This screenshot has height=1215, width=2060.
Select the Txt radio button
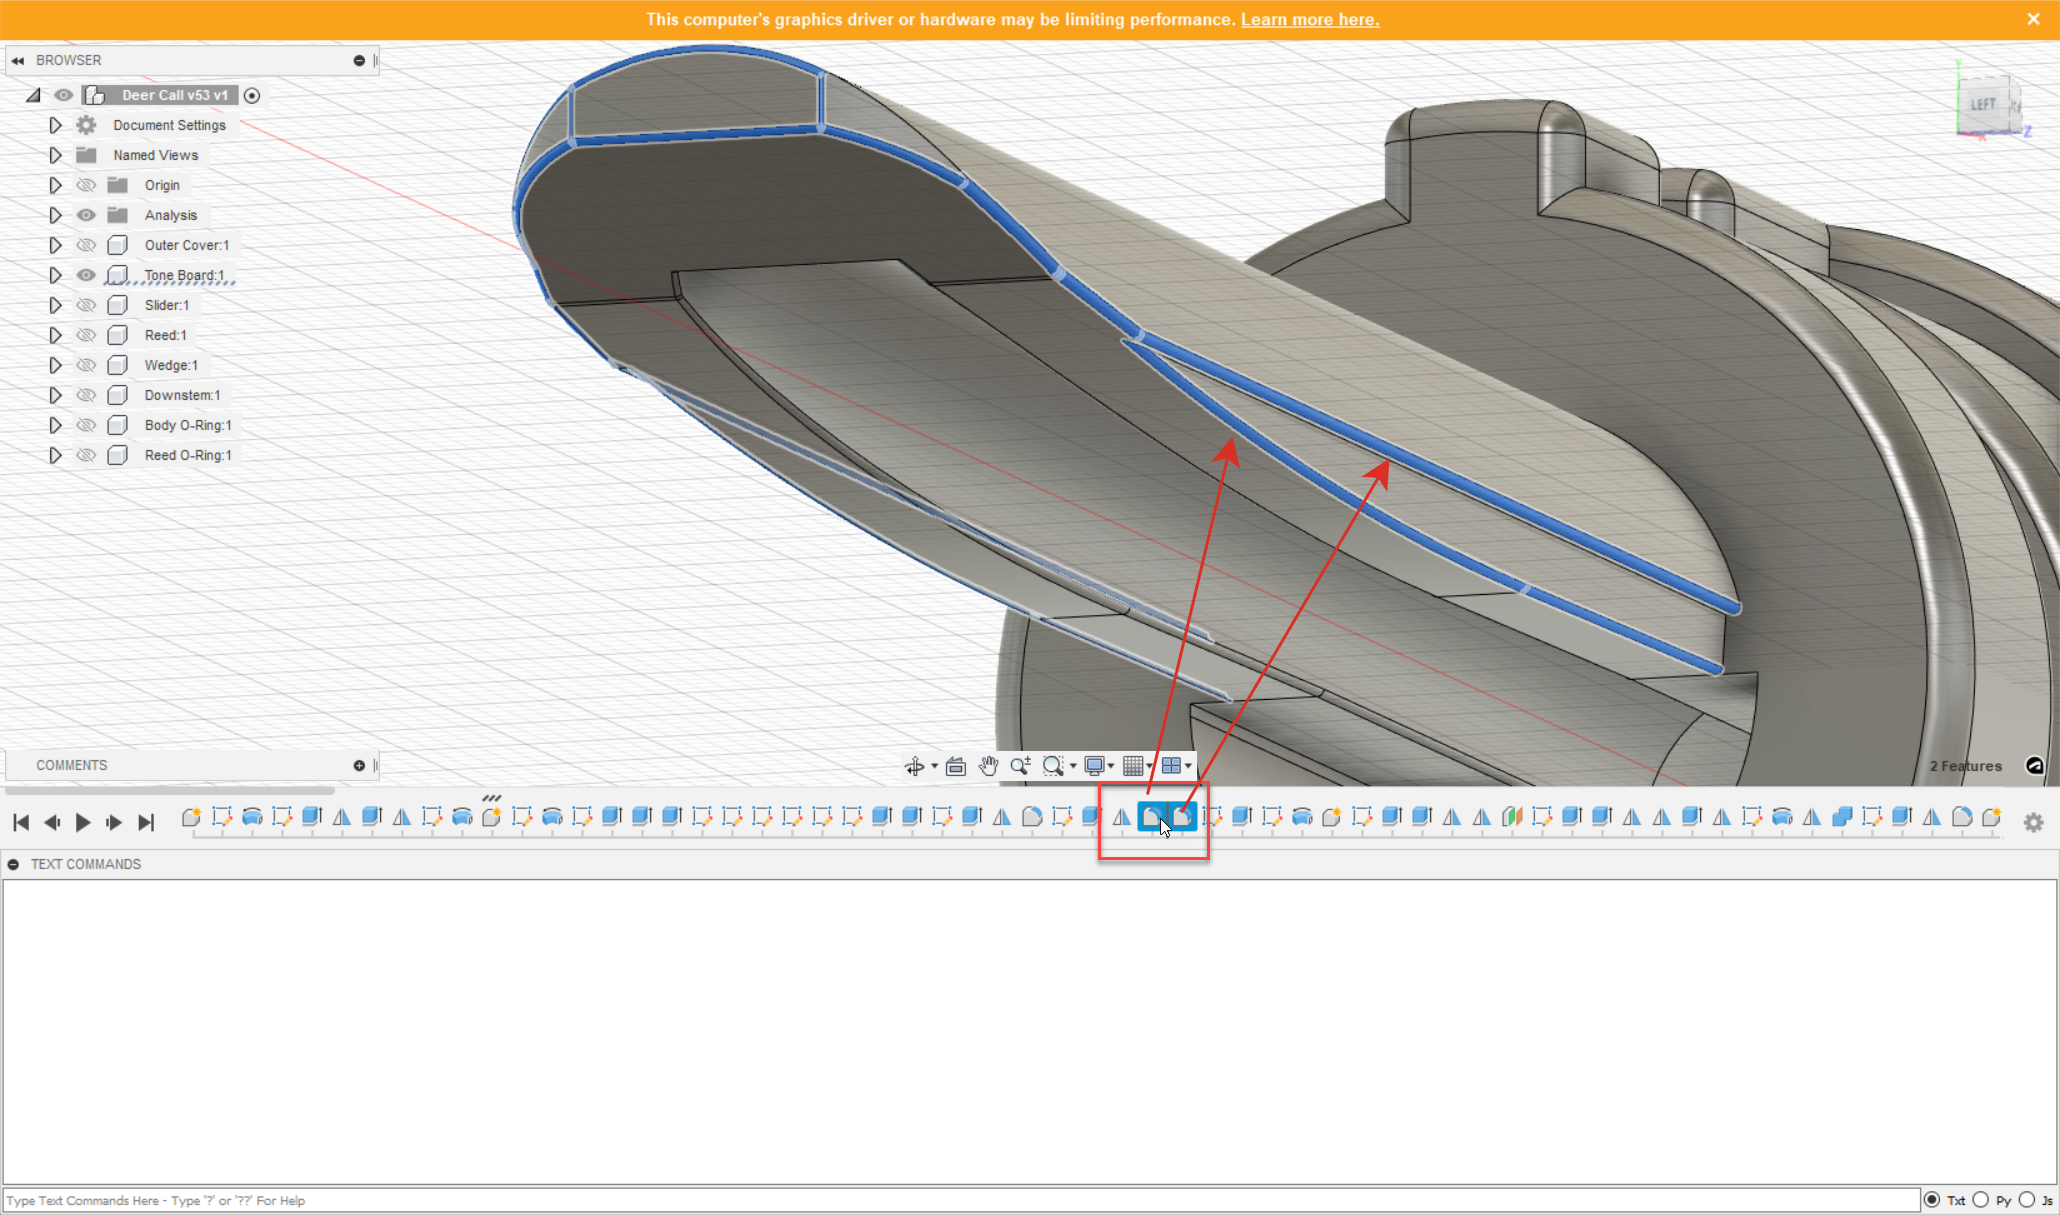(1932, 1200)
